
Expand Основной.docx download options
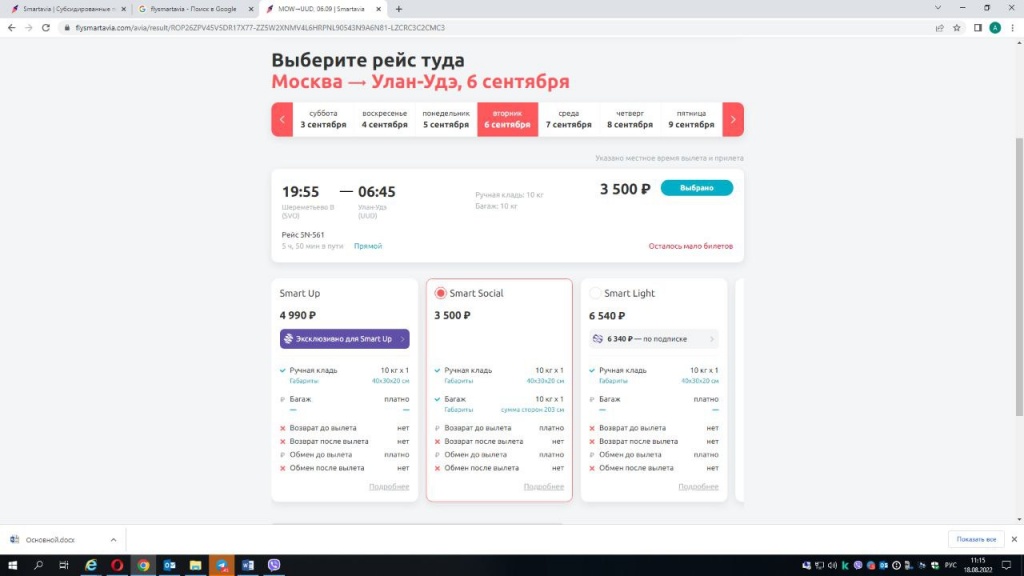click(x=113, y=540)
